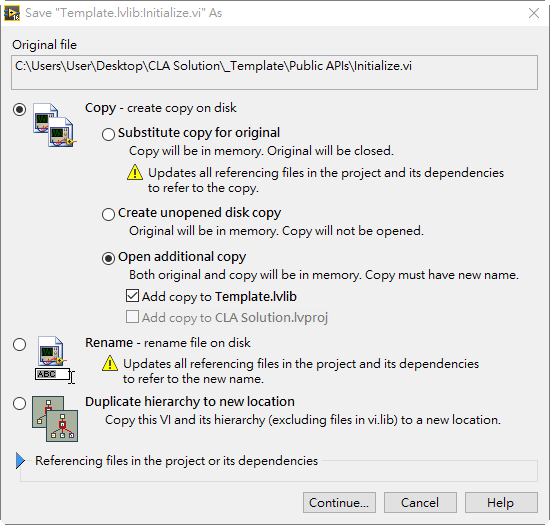Click the Copy VI files icon
The height and width of the screenshot is (525, 550).
coord(54,125)
